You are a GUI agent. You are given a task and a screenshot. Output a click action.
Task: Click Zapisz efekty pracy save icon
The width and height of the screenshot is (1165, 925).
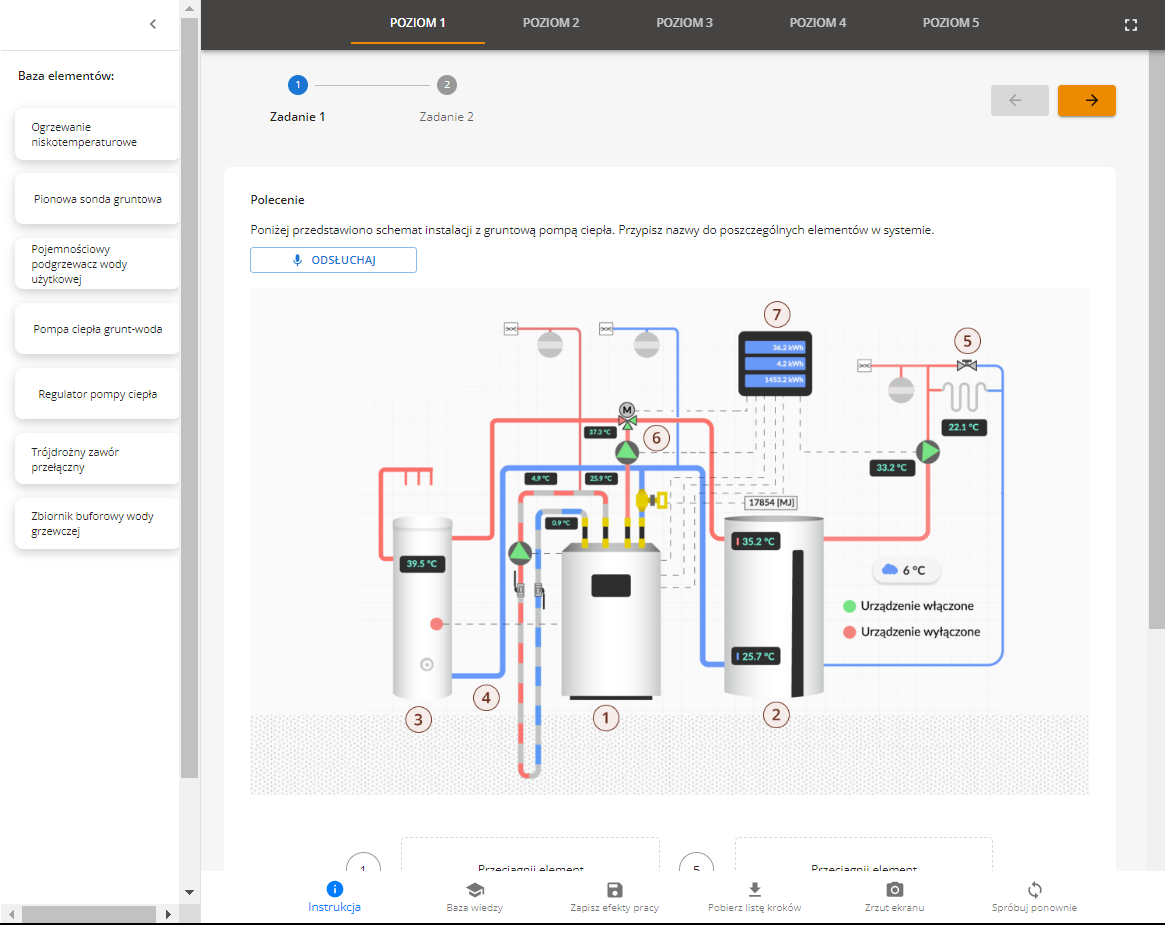[x=615, y=889]
